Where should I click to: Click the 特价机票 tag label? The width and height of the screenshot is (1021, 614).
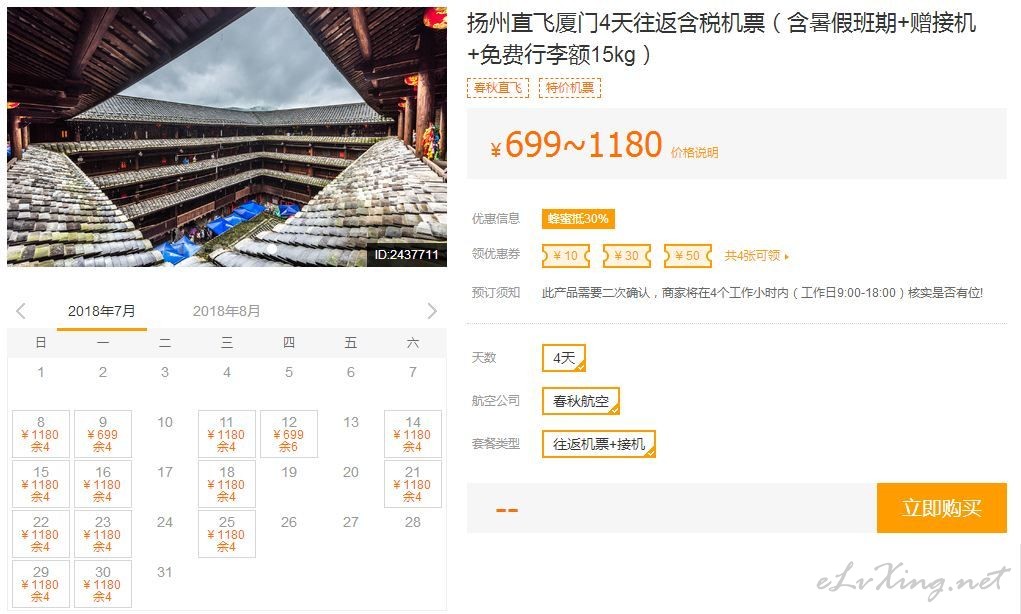pyautogui.click(x=570, y=87)
